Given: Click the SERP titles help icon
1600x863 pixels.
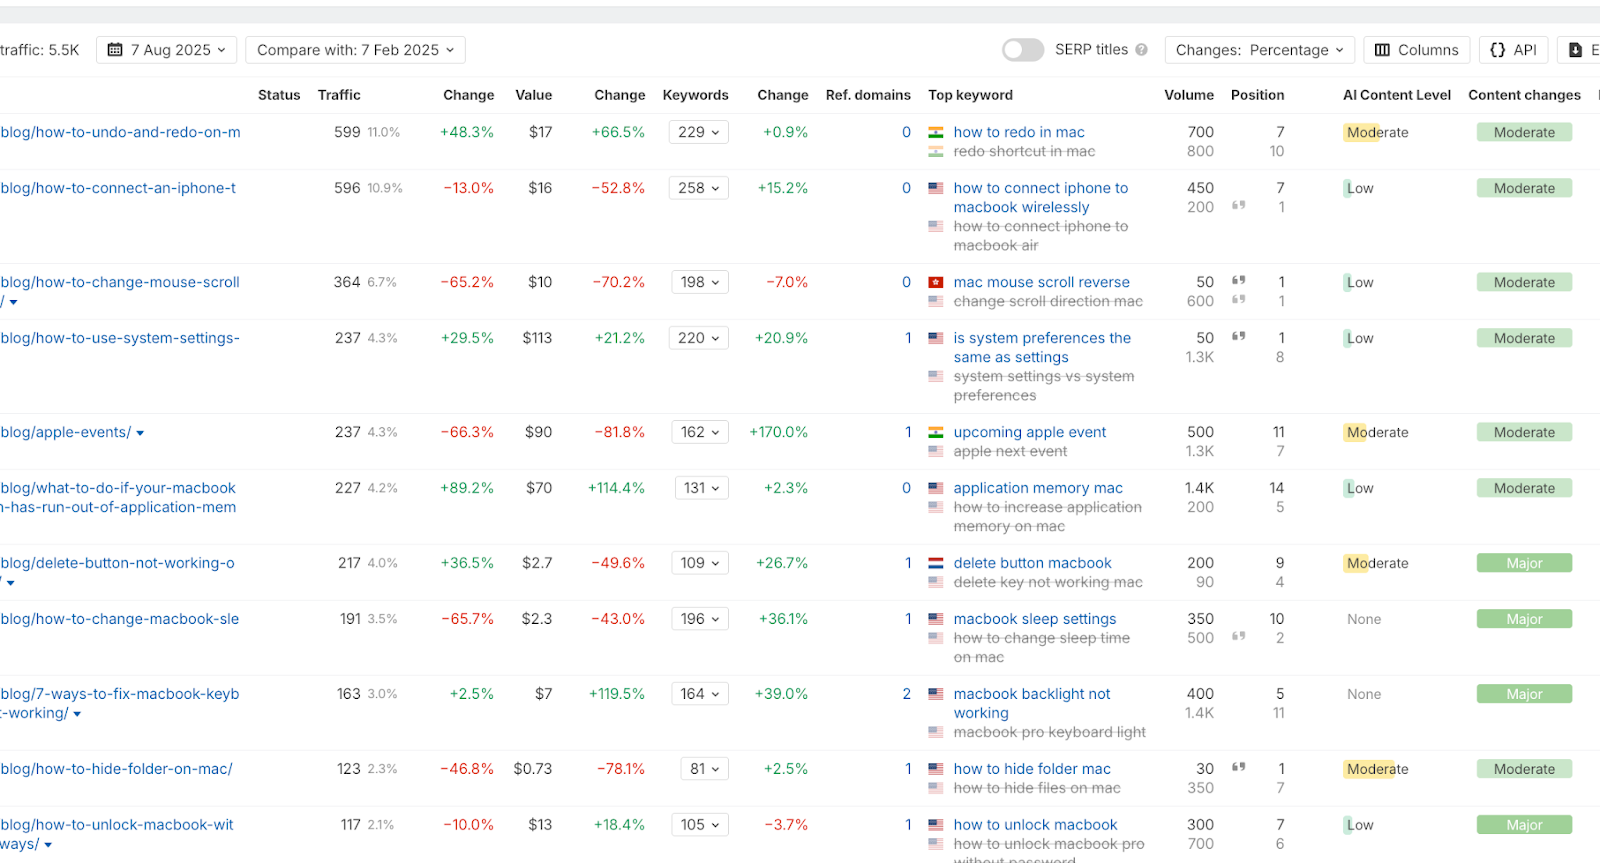Looking at the screenshot, I should coord(1141,50).
